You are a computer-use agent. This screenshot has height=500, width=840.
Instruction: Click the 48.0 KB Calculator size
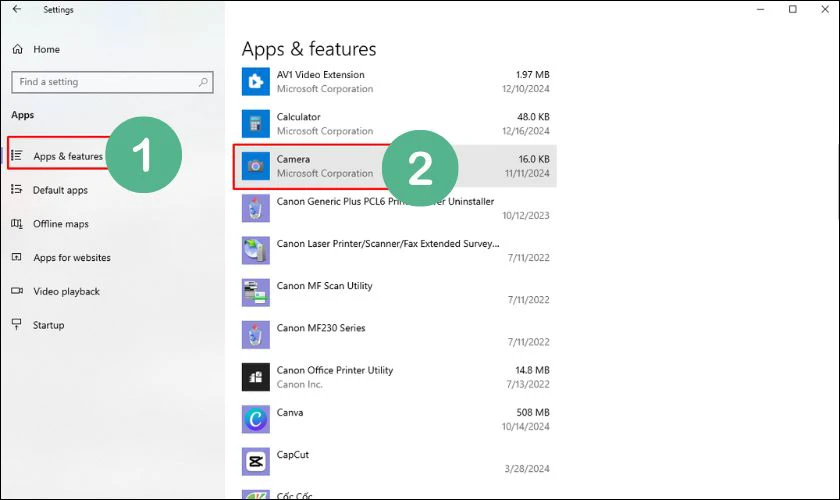pos(533,117)
